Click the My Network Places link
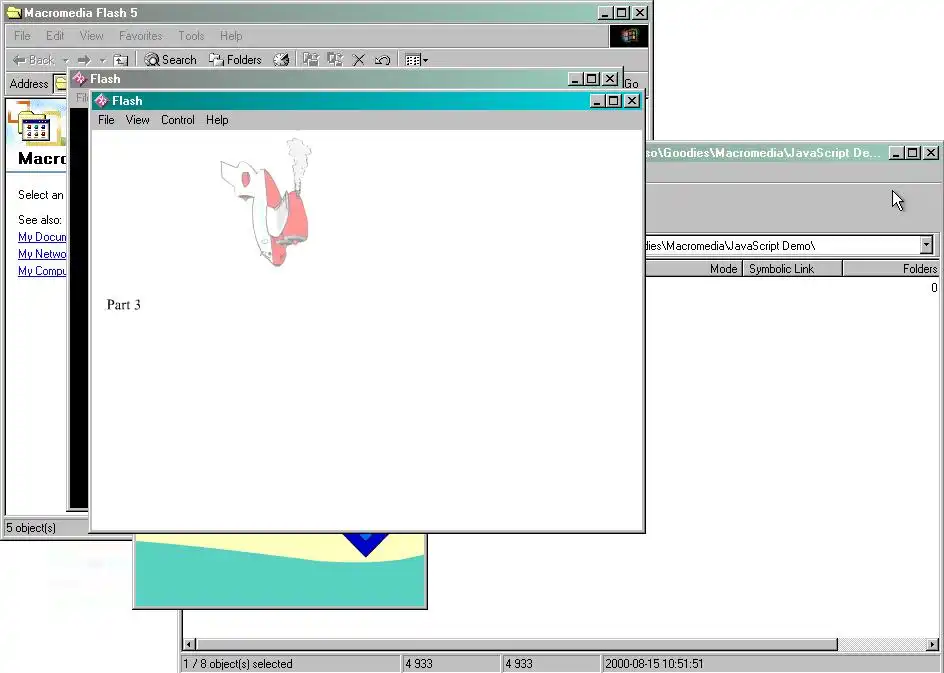Image resolution: width=944 pixels, height=673 pixels. [42, 254]
